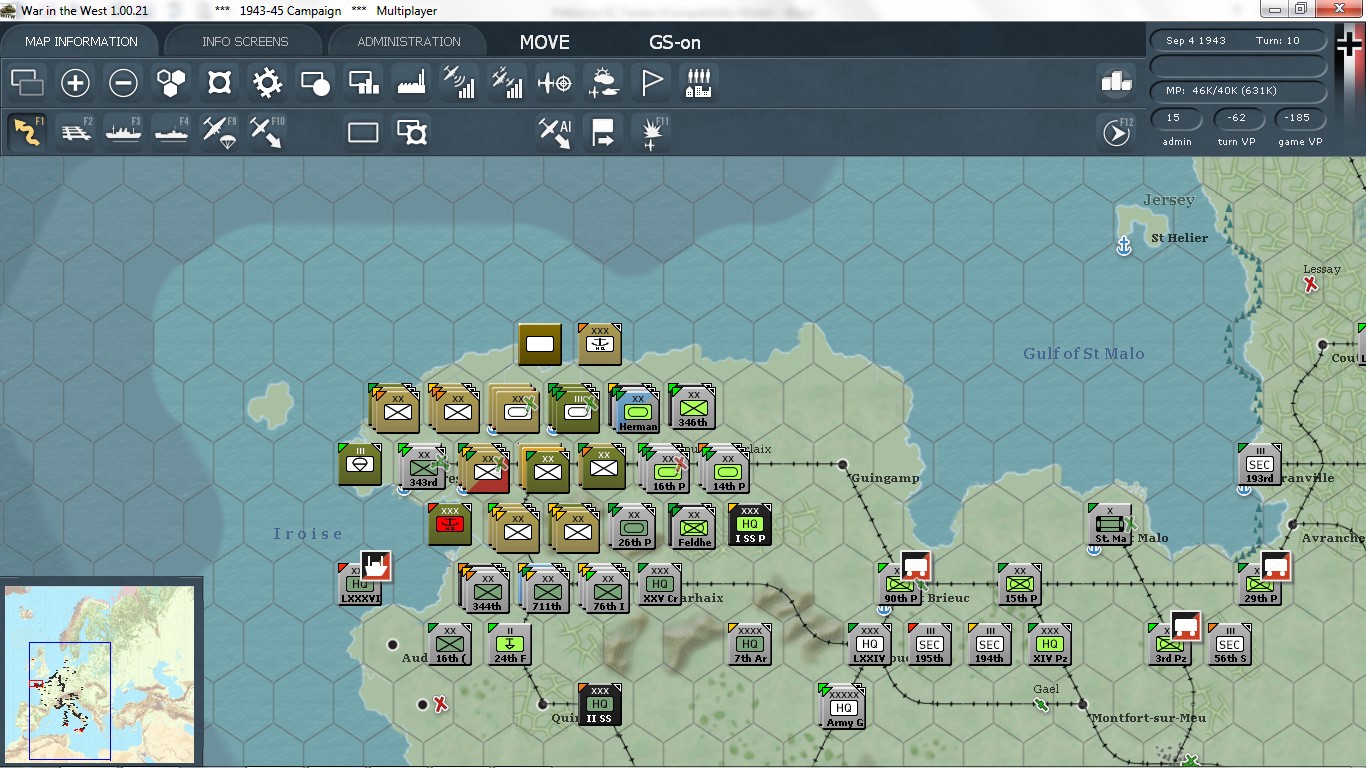Click the zoom in plus icon
Screen dimensions: 1366x768
[75, 83]
